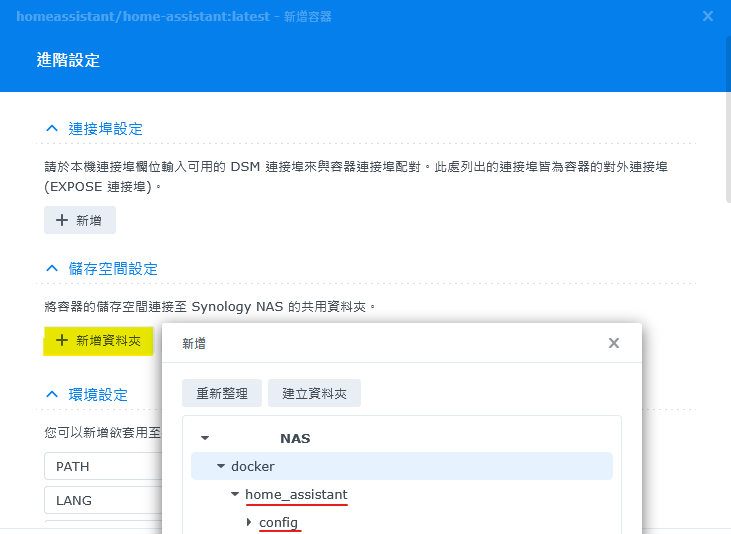Viewport: 731px width, 534px height.
Task: Collapse the docker folder arrow
Action: tap(221, 466)
